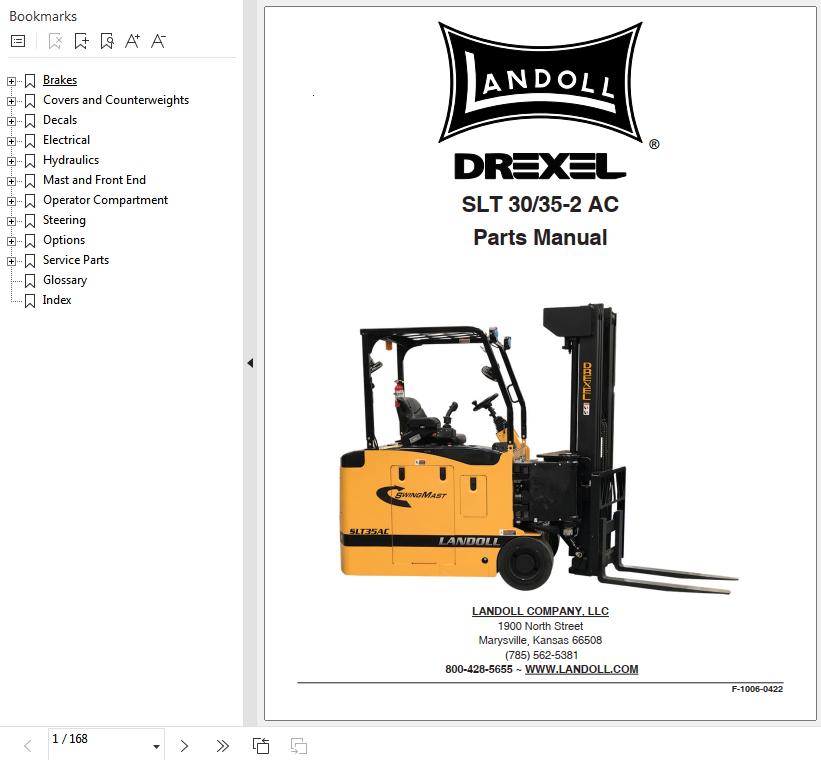Click the 1900 North Street address line
Viewport: 821px width, 760px height.
[x=540, y=626]
